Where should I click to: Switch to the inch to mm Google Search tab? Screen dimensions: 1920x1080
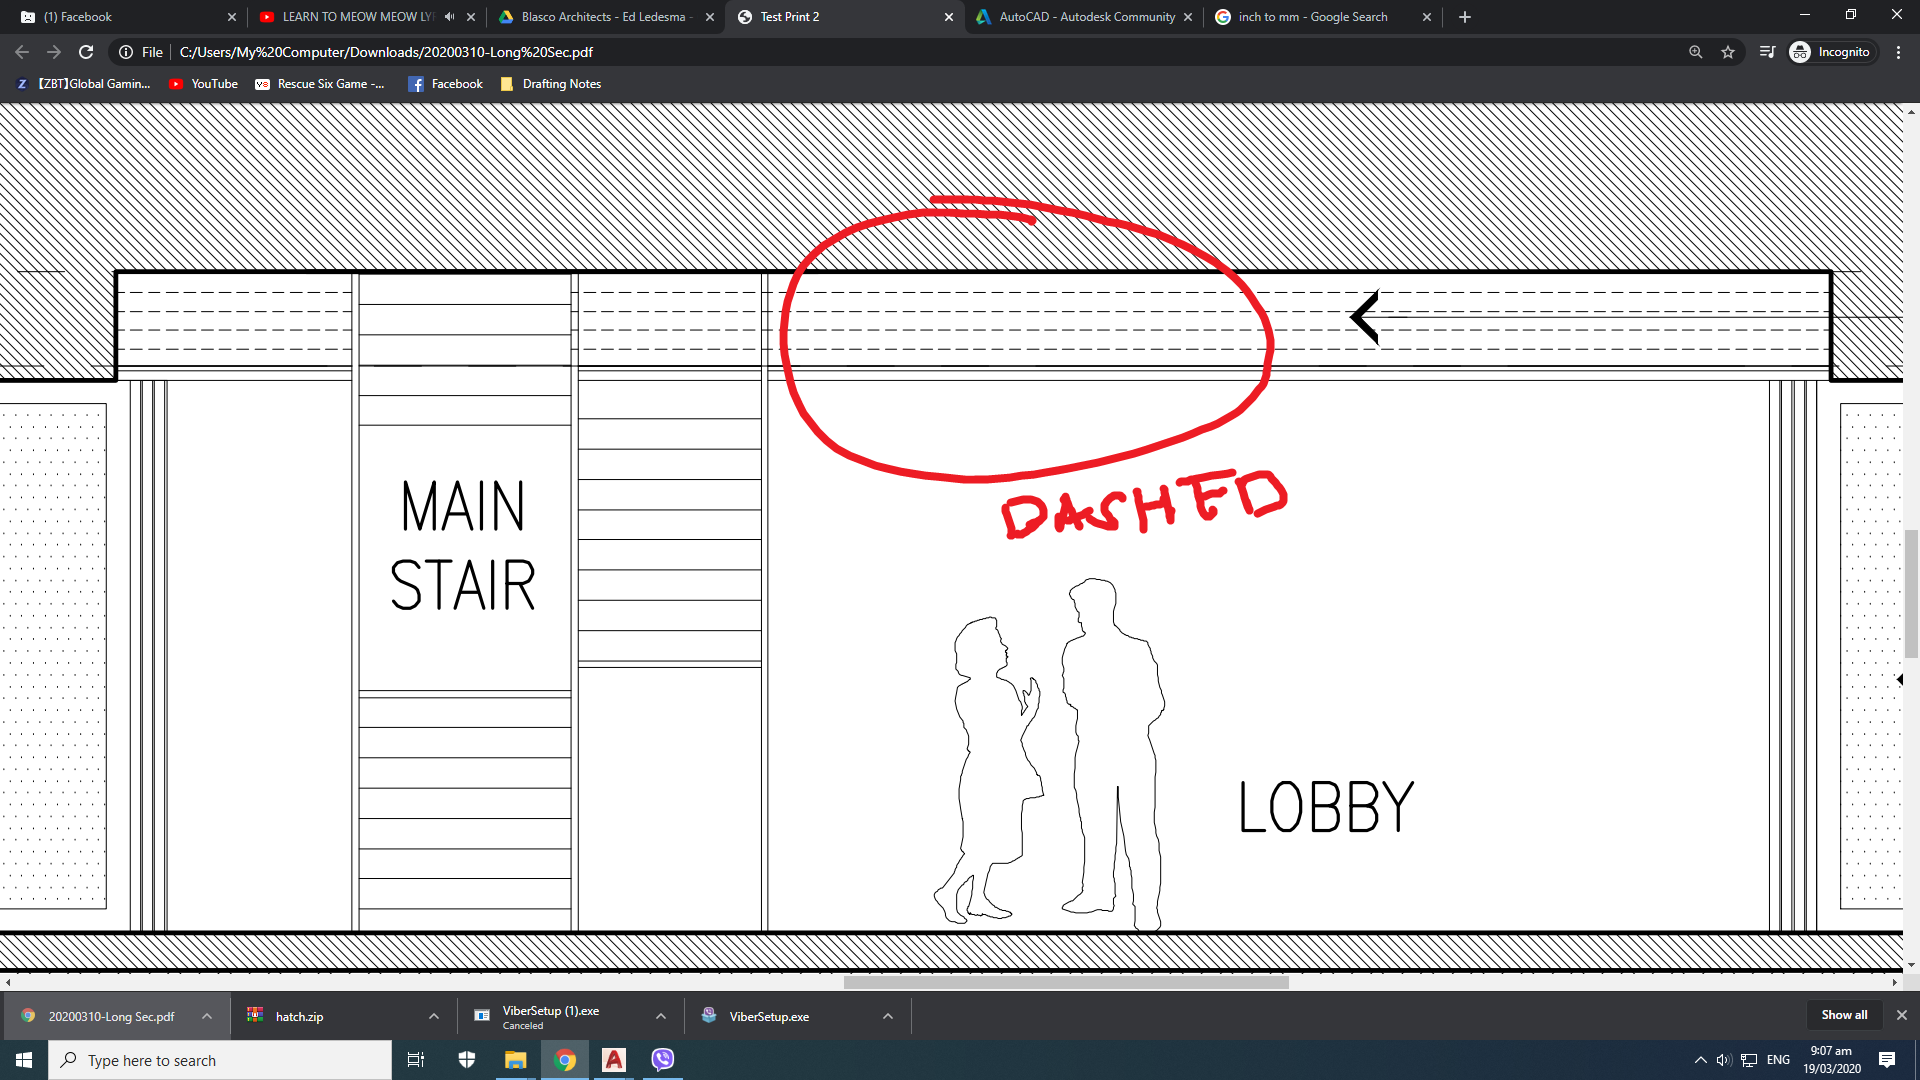point(1310,16)
